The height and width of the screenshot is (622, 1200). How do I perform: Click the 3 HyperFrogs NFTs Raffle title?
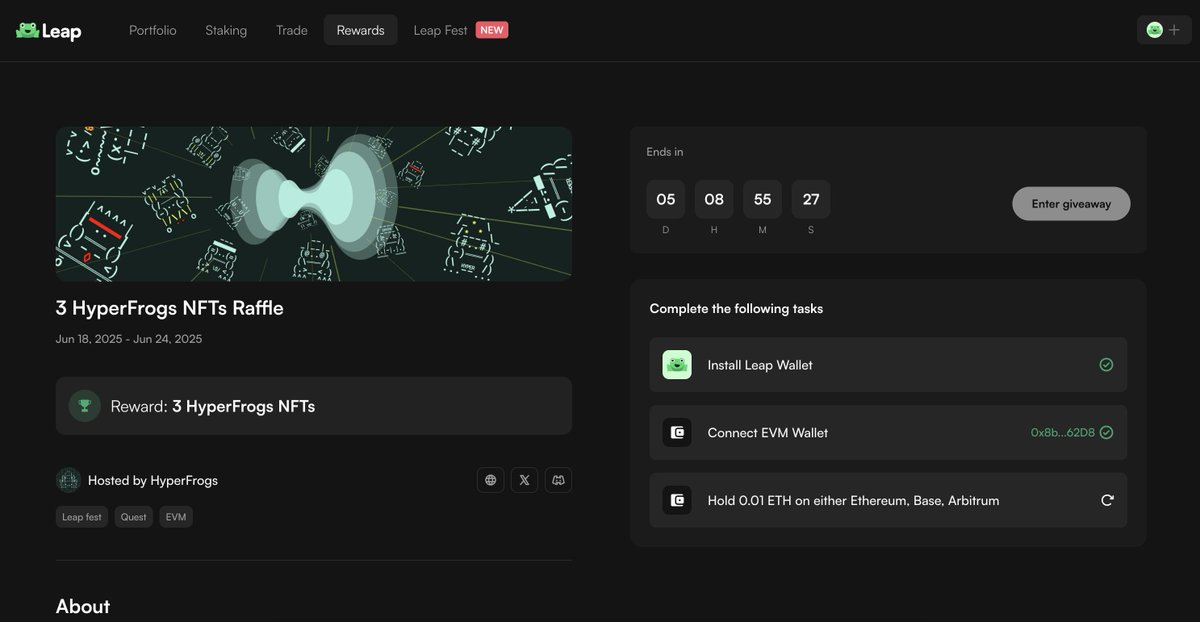170,308
